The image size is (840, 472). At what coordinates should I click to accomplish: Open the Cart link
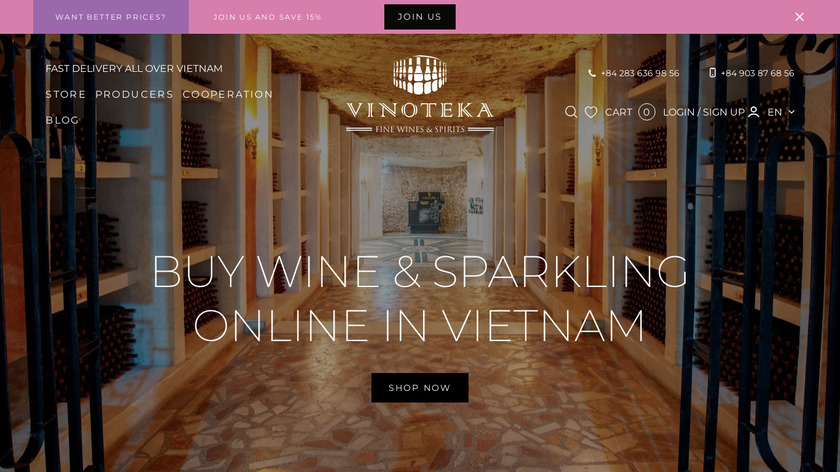pos(618,112)
